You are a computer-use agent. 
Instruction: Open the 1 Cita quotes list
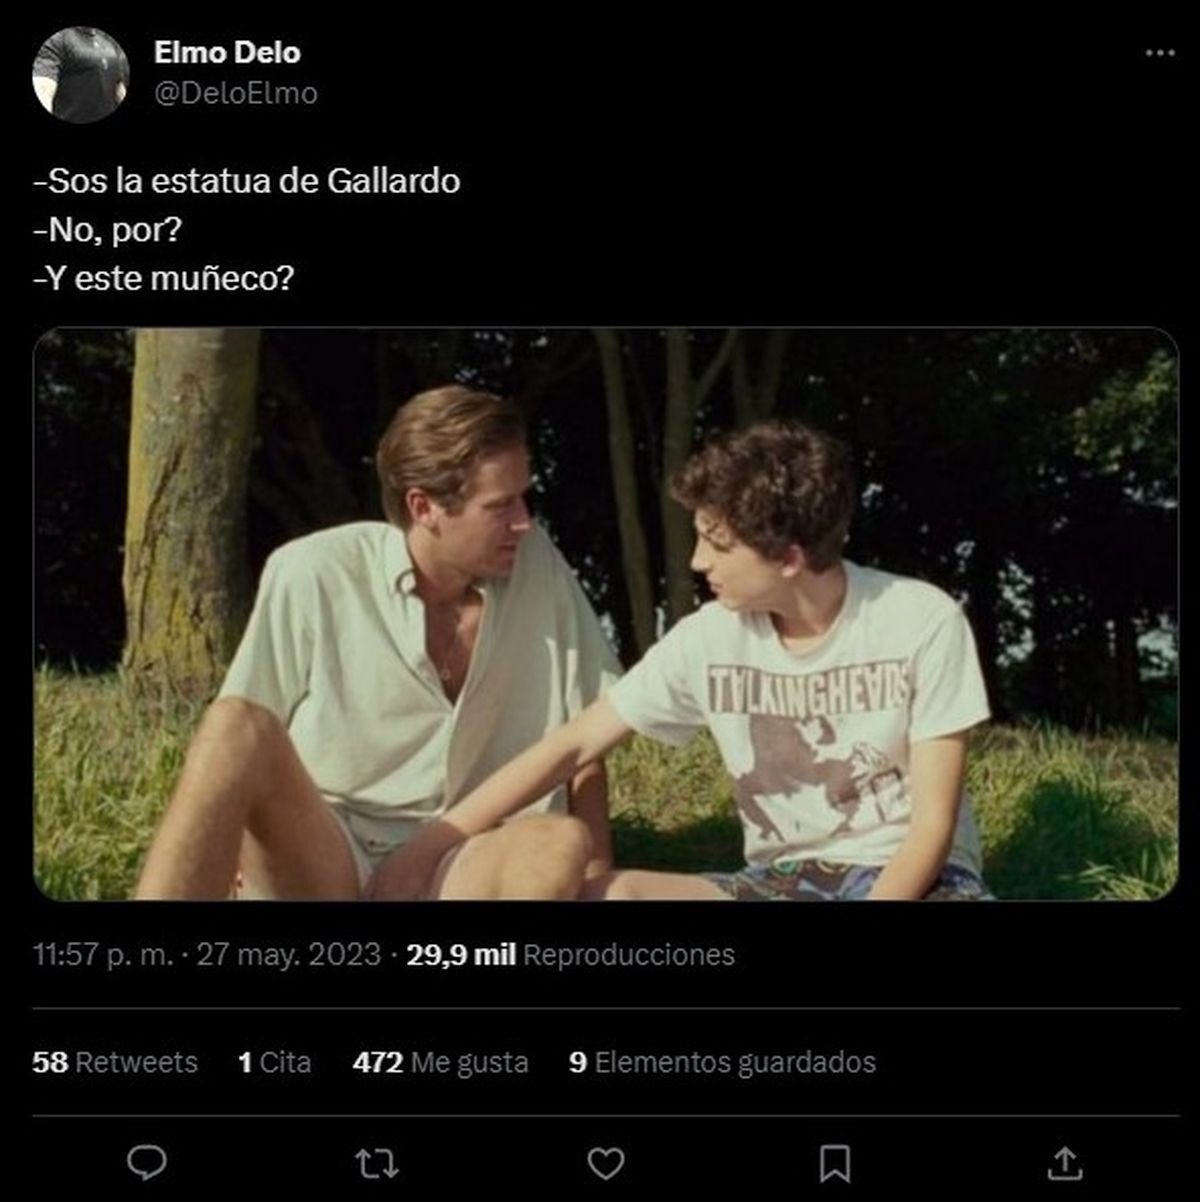275,1062
